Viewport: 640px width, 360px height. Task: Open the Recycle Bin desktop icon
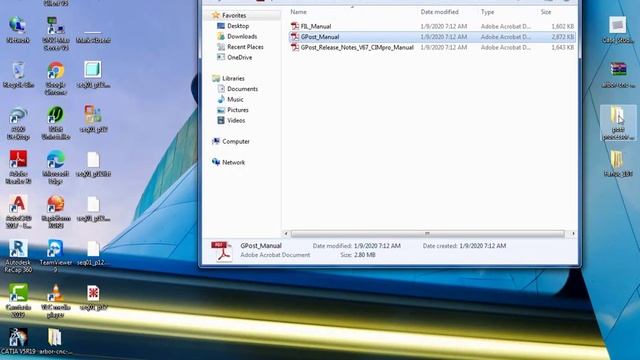coord(18,74)
